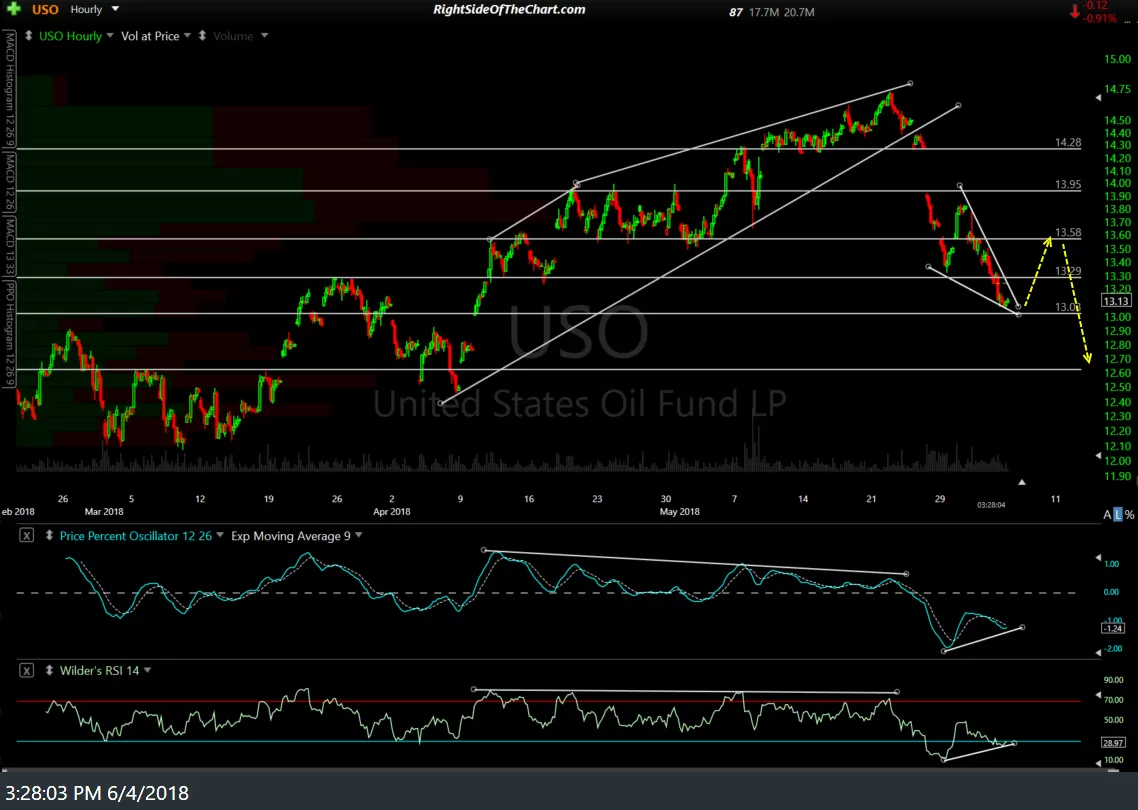
Task: Click the volume figures 17.7M 20.7M
Action: click(784, 12)
